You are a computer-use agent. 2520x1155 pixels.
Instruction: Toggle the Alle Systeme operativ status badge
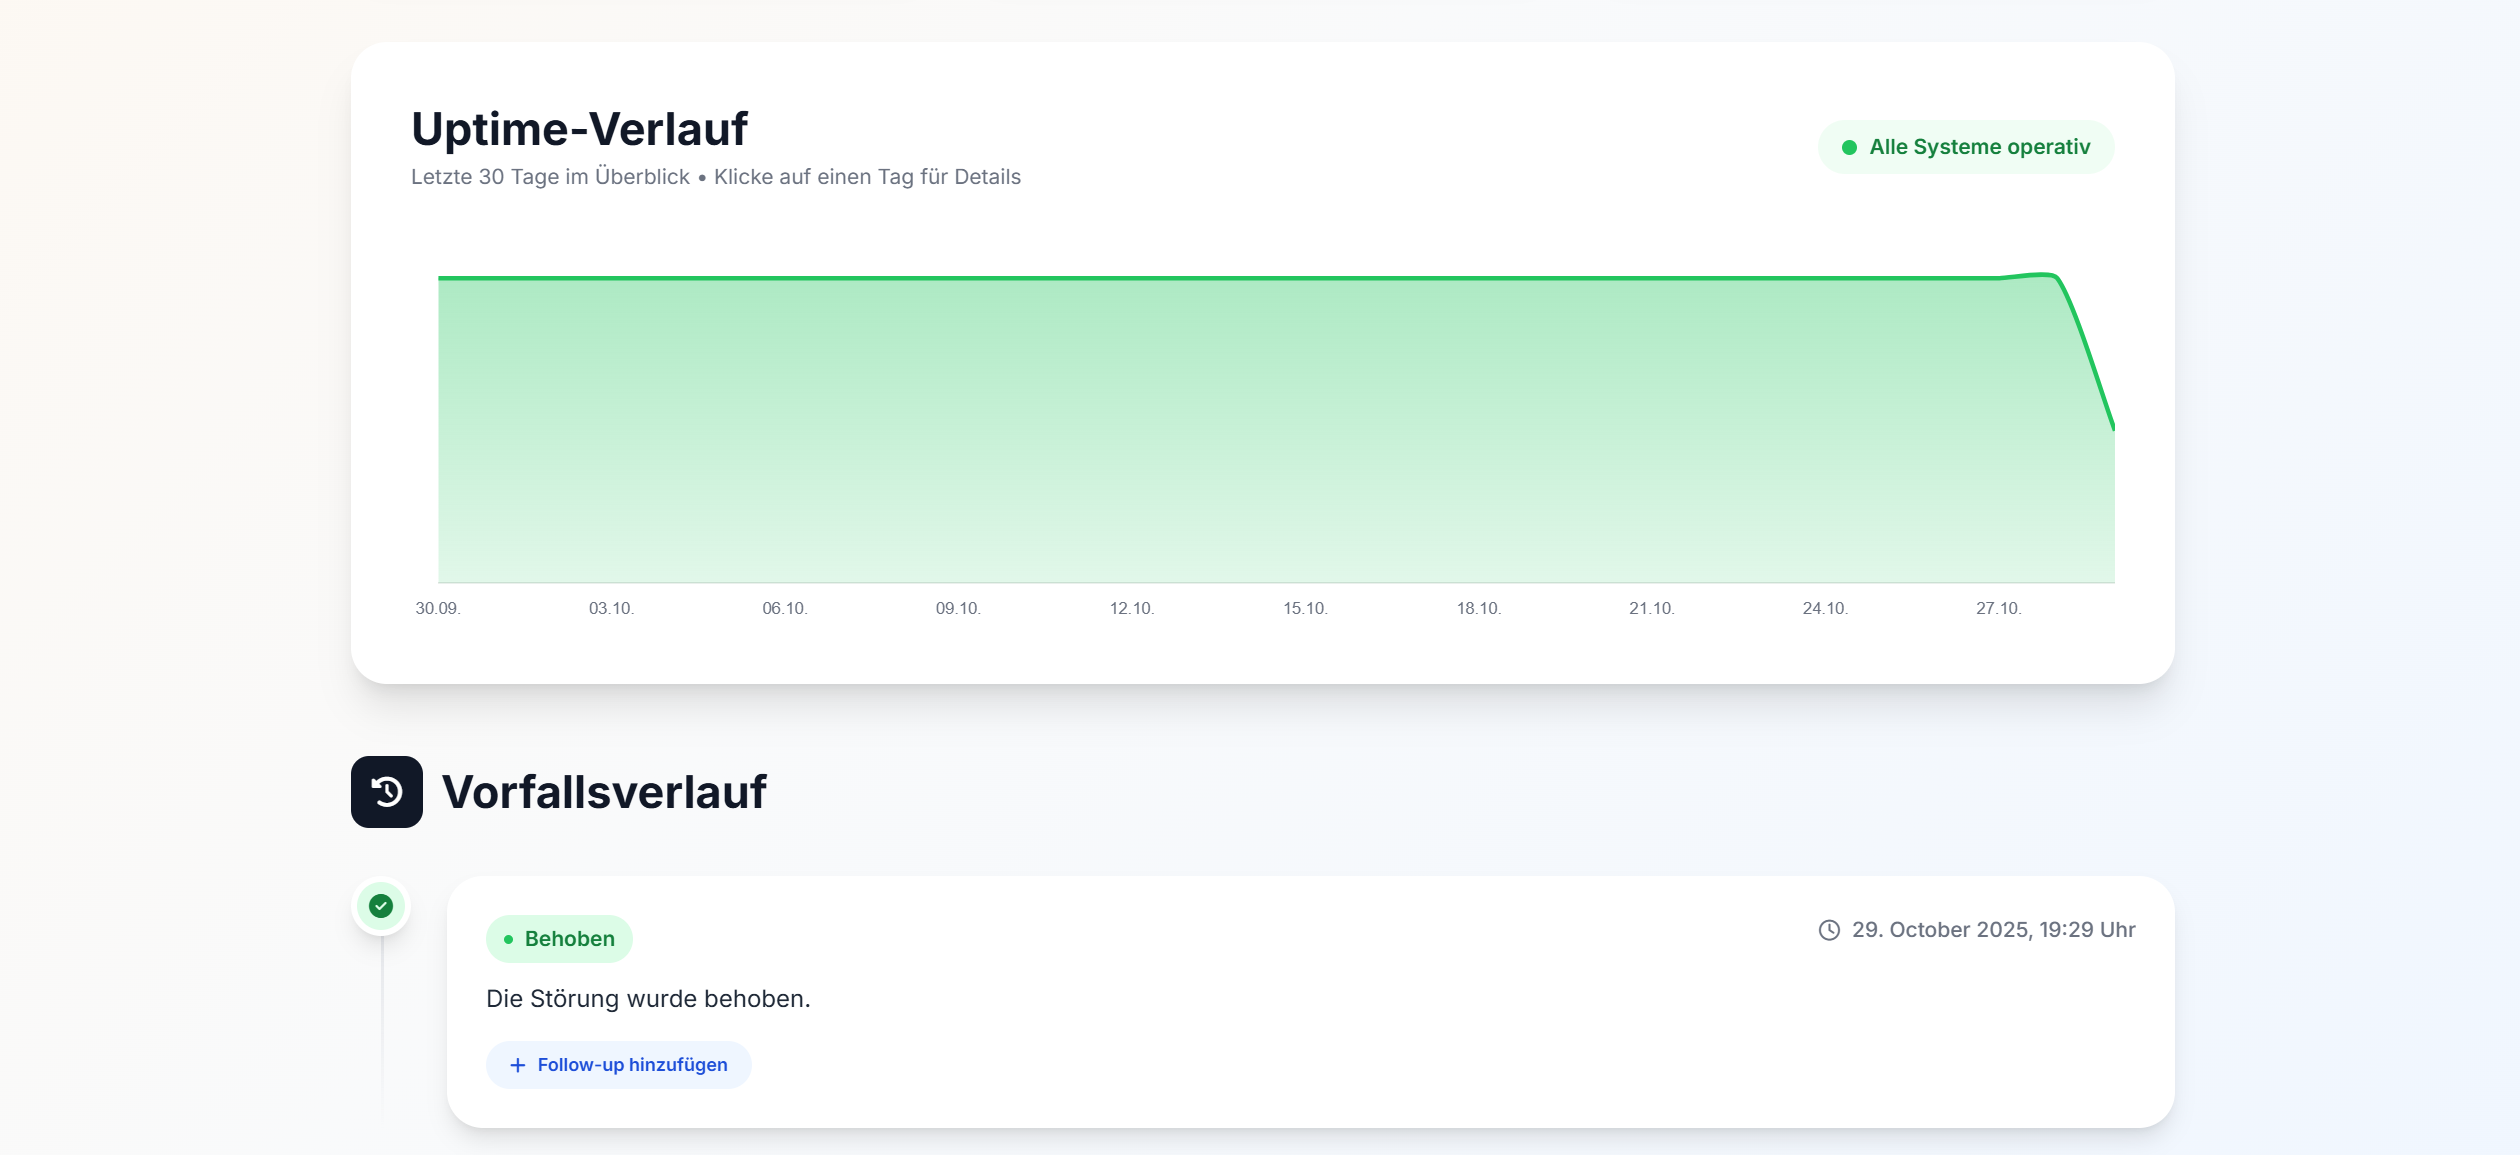tap(1965, 146)
